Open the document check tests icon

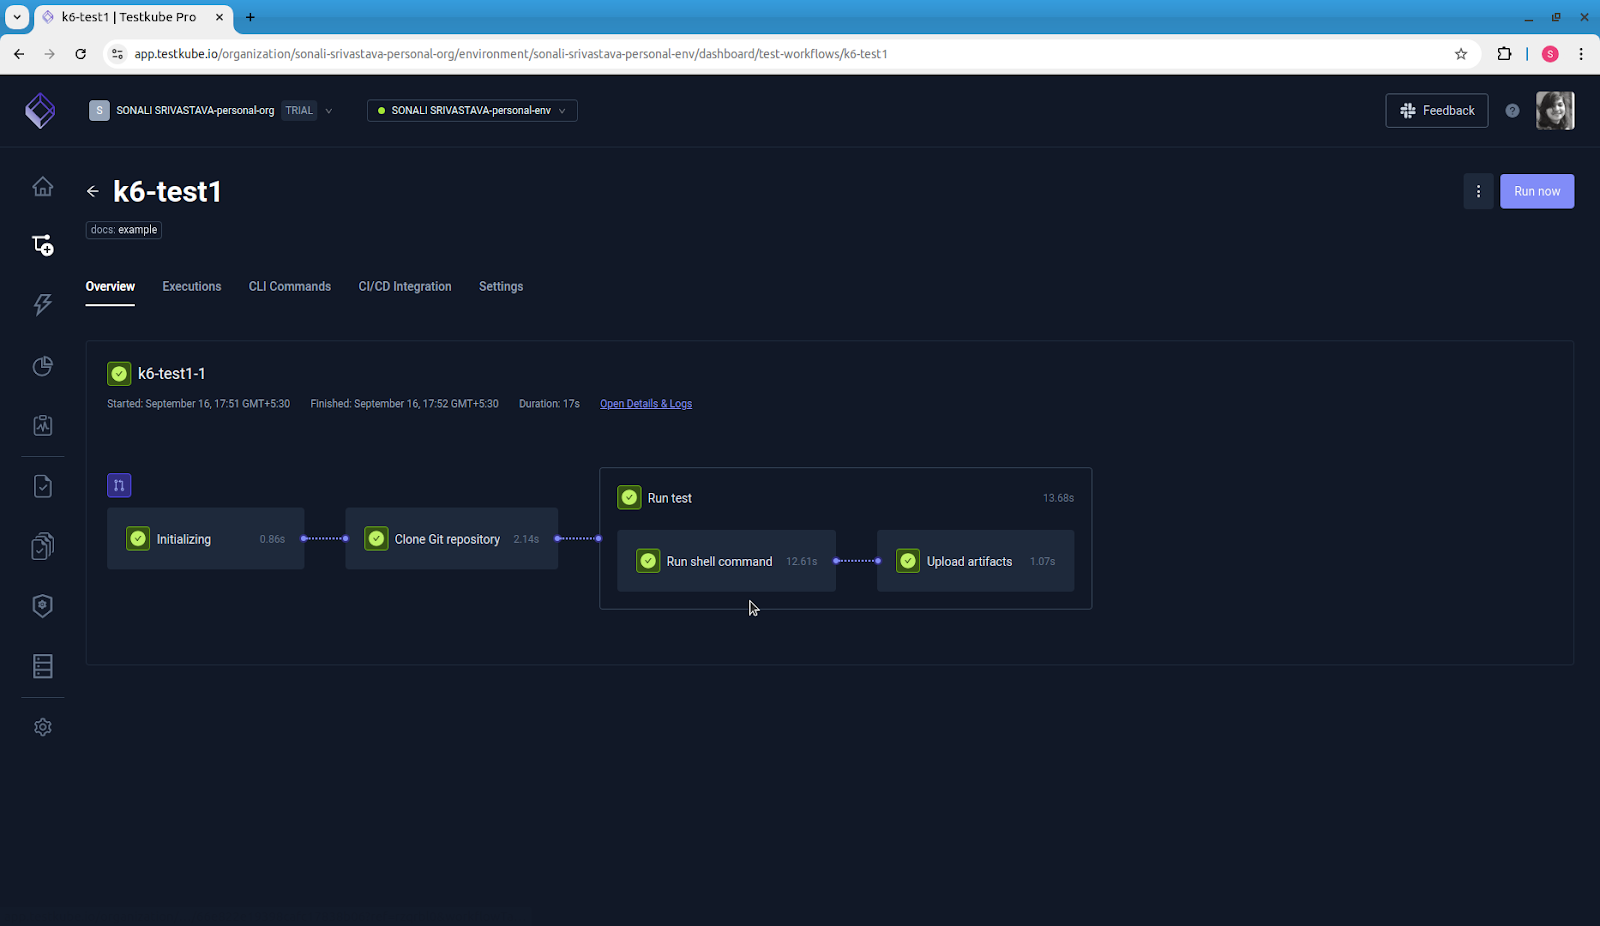(x=42, y=486)
